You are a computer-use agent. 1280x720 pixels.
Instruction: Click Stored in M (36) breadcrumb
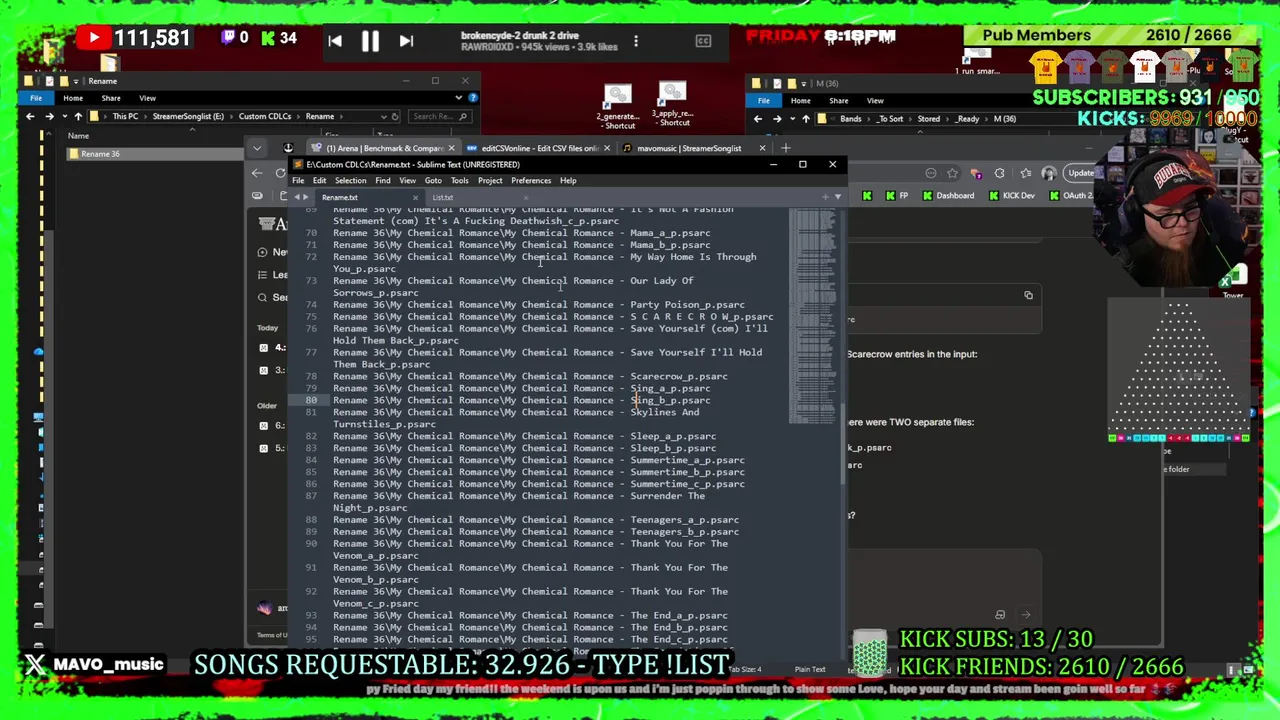(929, 119)
